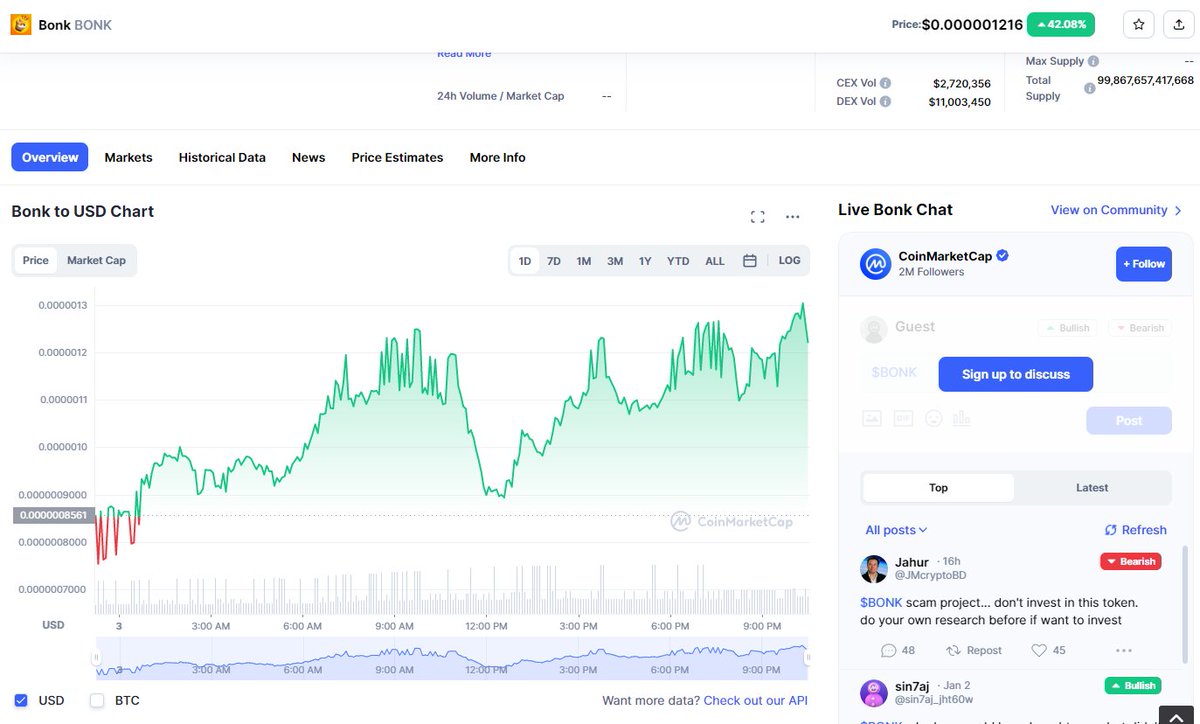The height and width of the screenshot is (724, 1200).
Task: Click the 0.0000008561 price marker label
Action: (x=54, y=516)
